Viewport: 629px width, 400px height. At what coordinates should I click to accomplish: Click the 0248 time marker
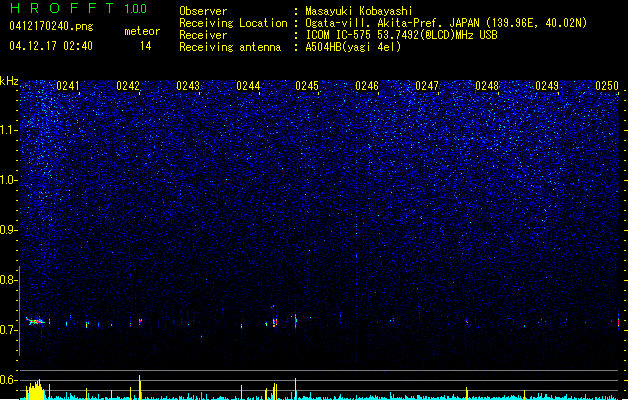click(487, 86)
